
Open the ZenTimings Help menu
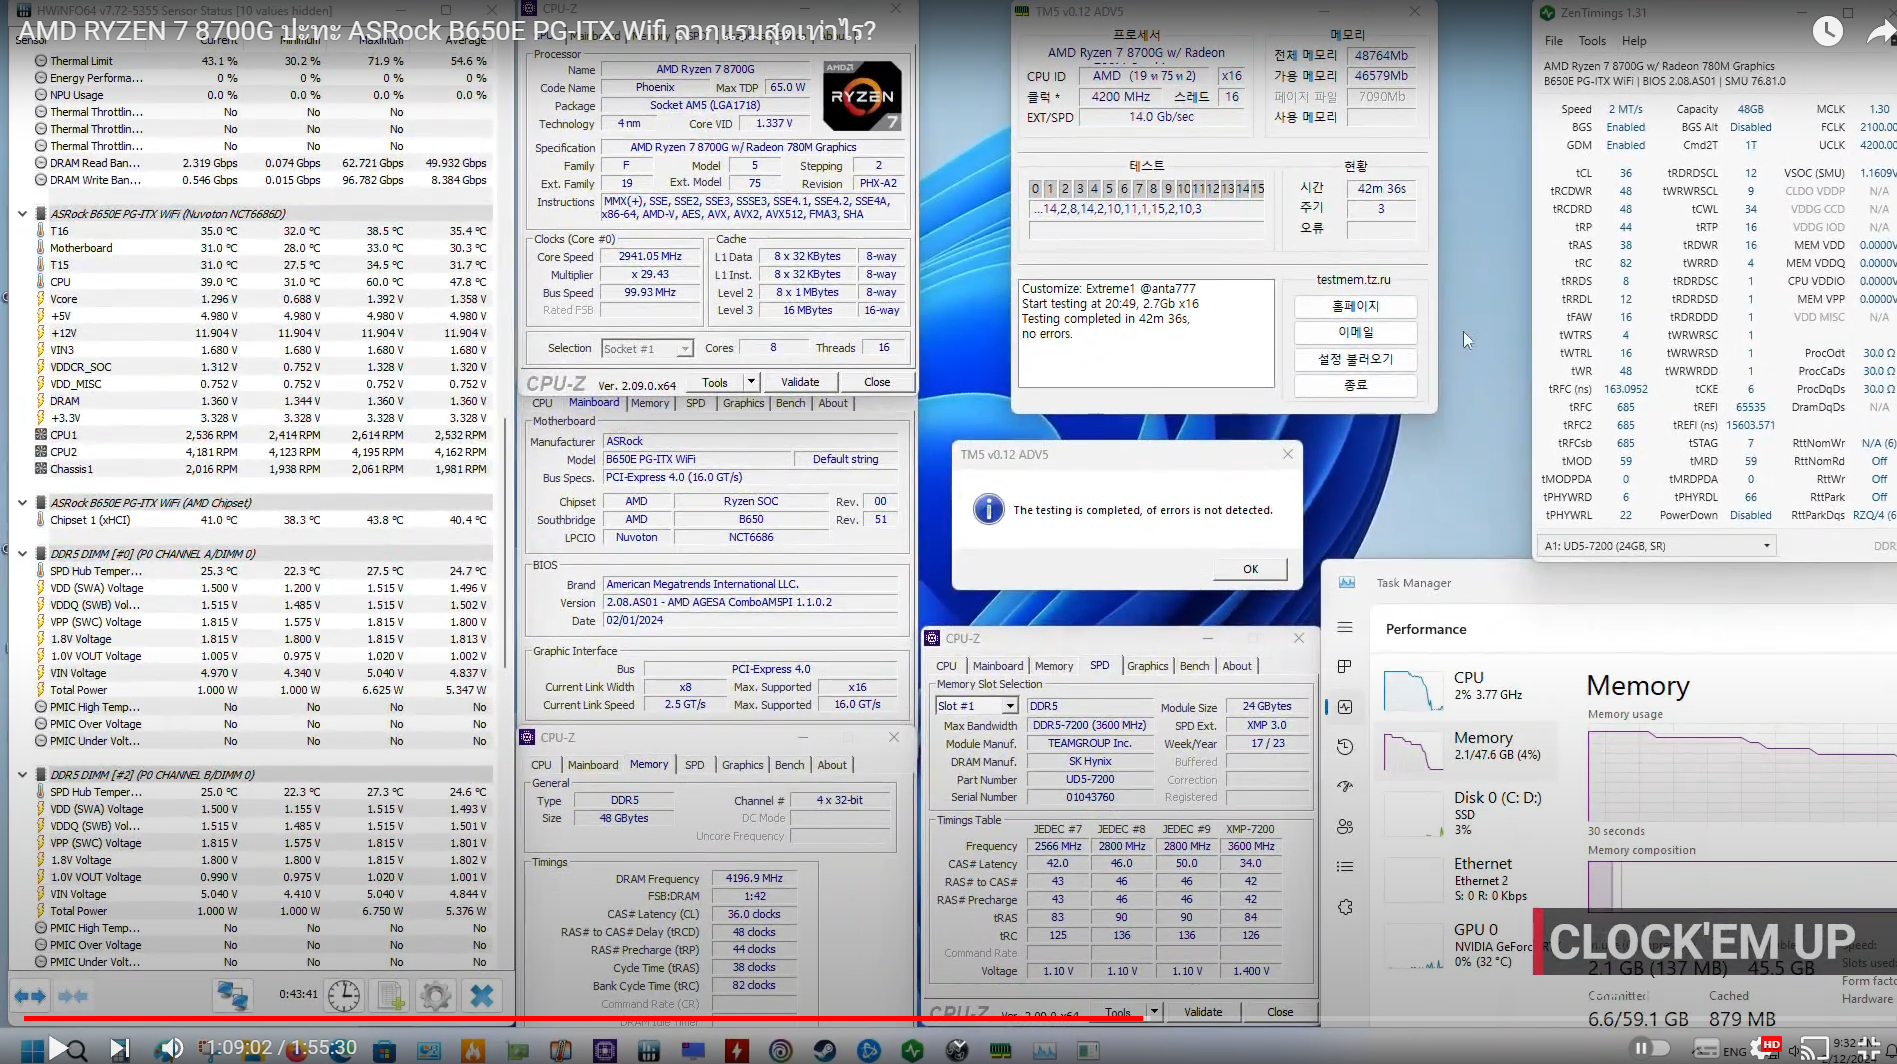[1634, 41]
